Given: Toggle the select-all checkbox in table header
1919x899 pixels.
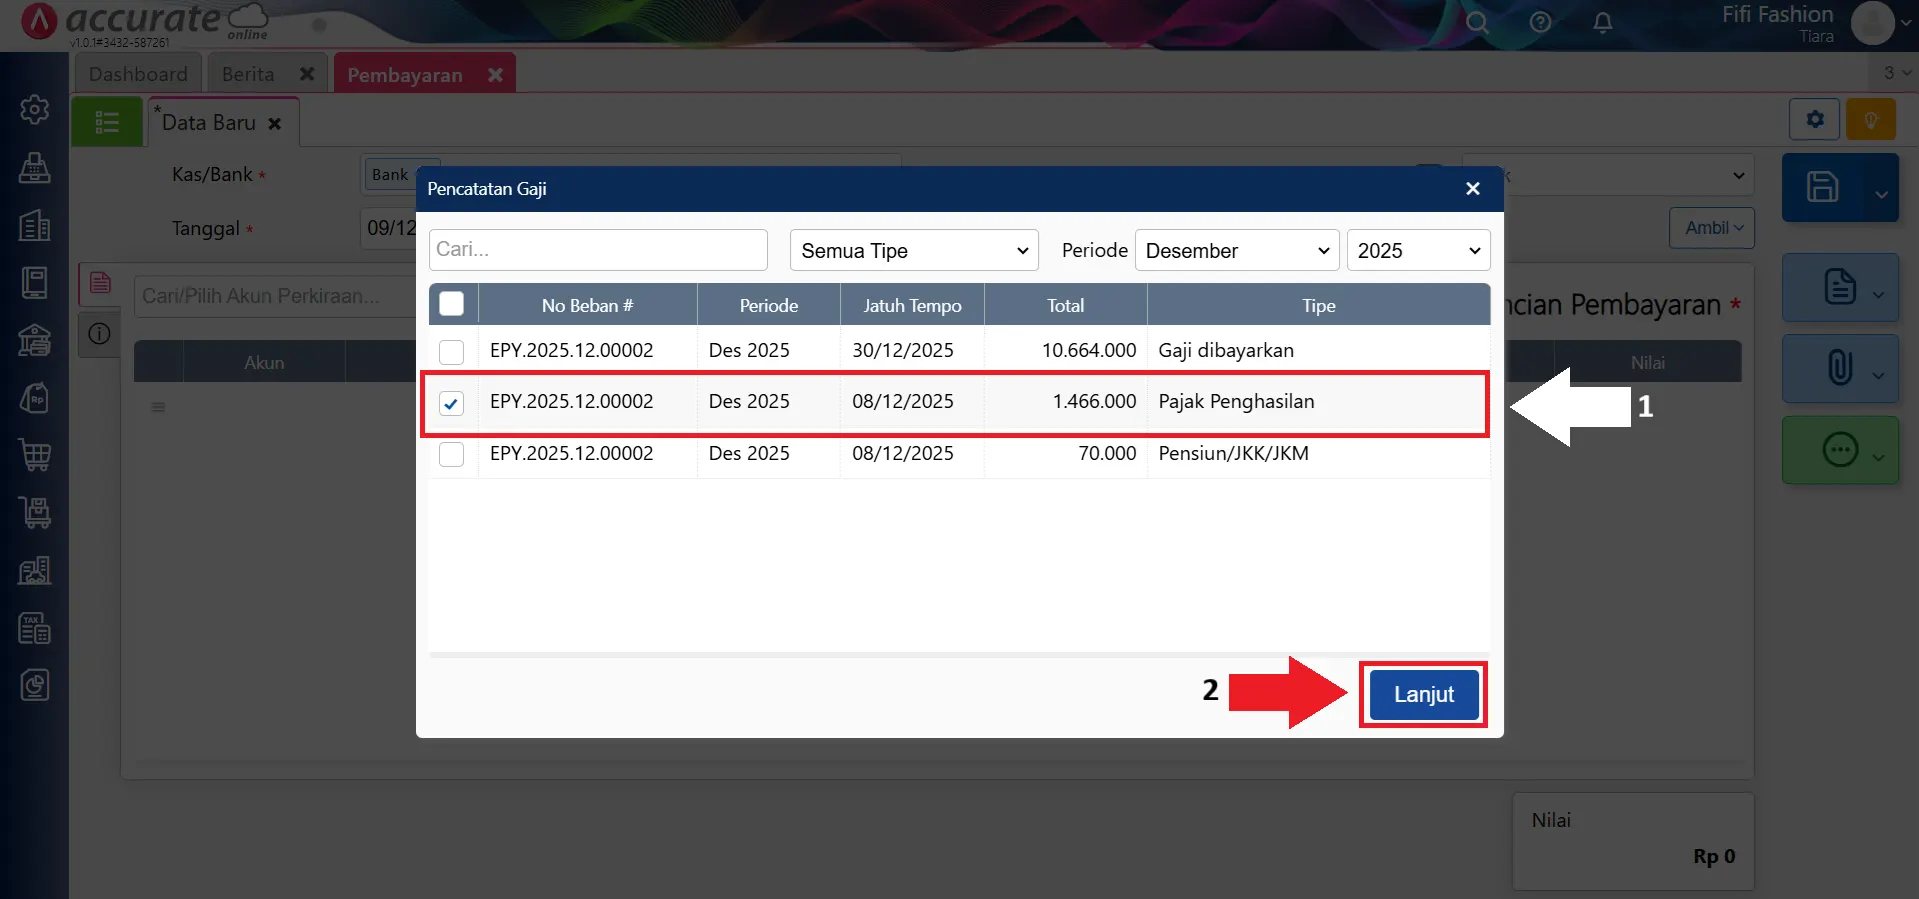Looking at the screenshot, I should point(452,304).
